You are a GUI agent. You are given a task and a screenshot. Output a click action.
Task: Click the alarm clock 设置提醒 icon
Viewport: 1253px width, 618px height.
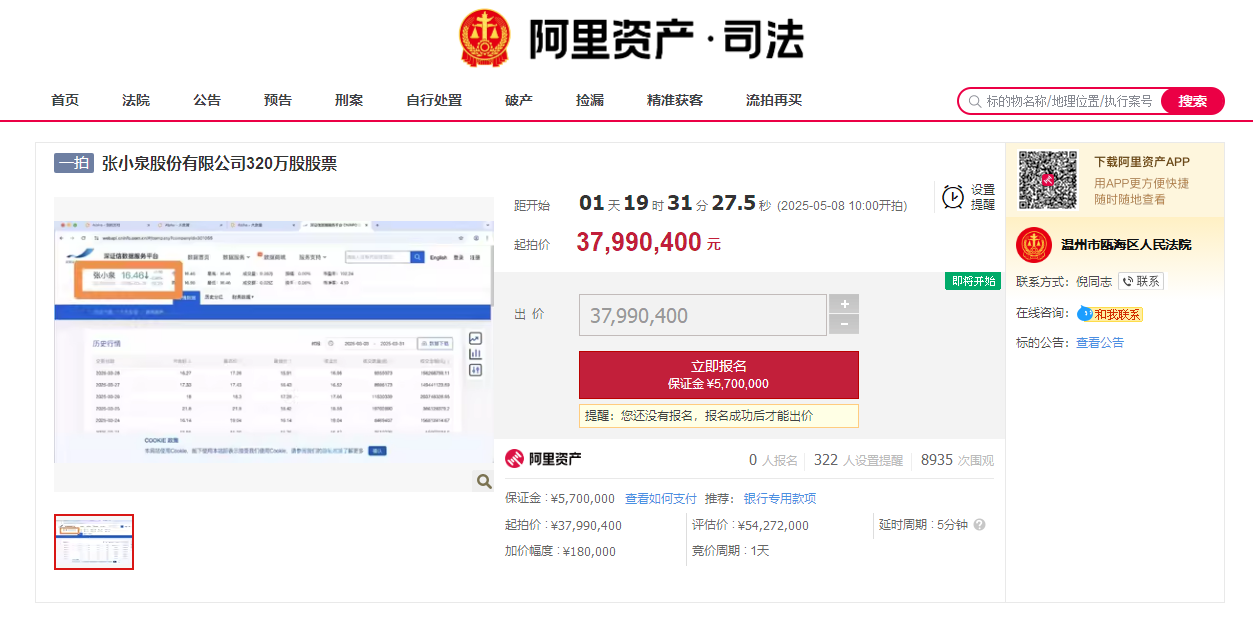coord(953,197)
